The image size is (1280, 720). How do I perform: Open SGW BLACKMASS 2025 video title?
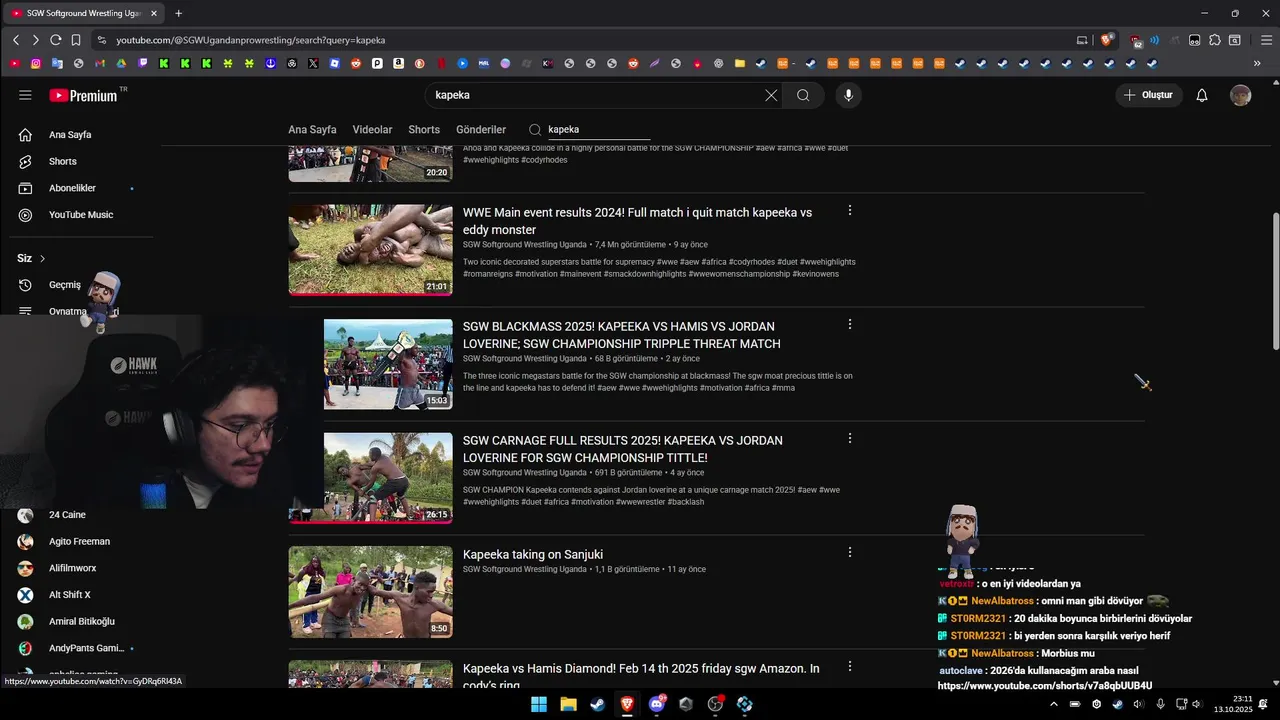click(x=621, y=335)
